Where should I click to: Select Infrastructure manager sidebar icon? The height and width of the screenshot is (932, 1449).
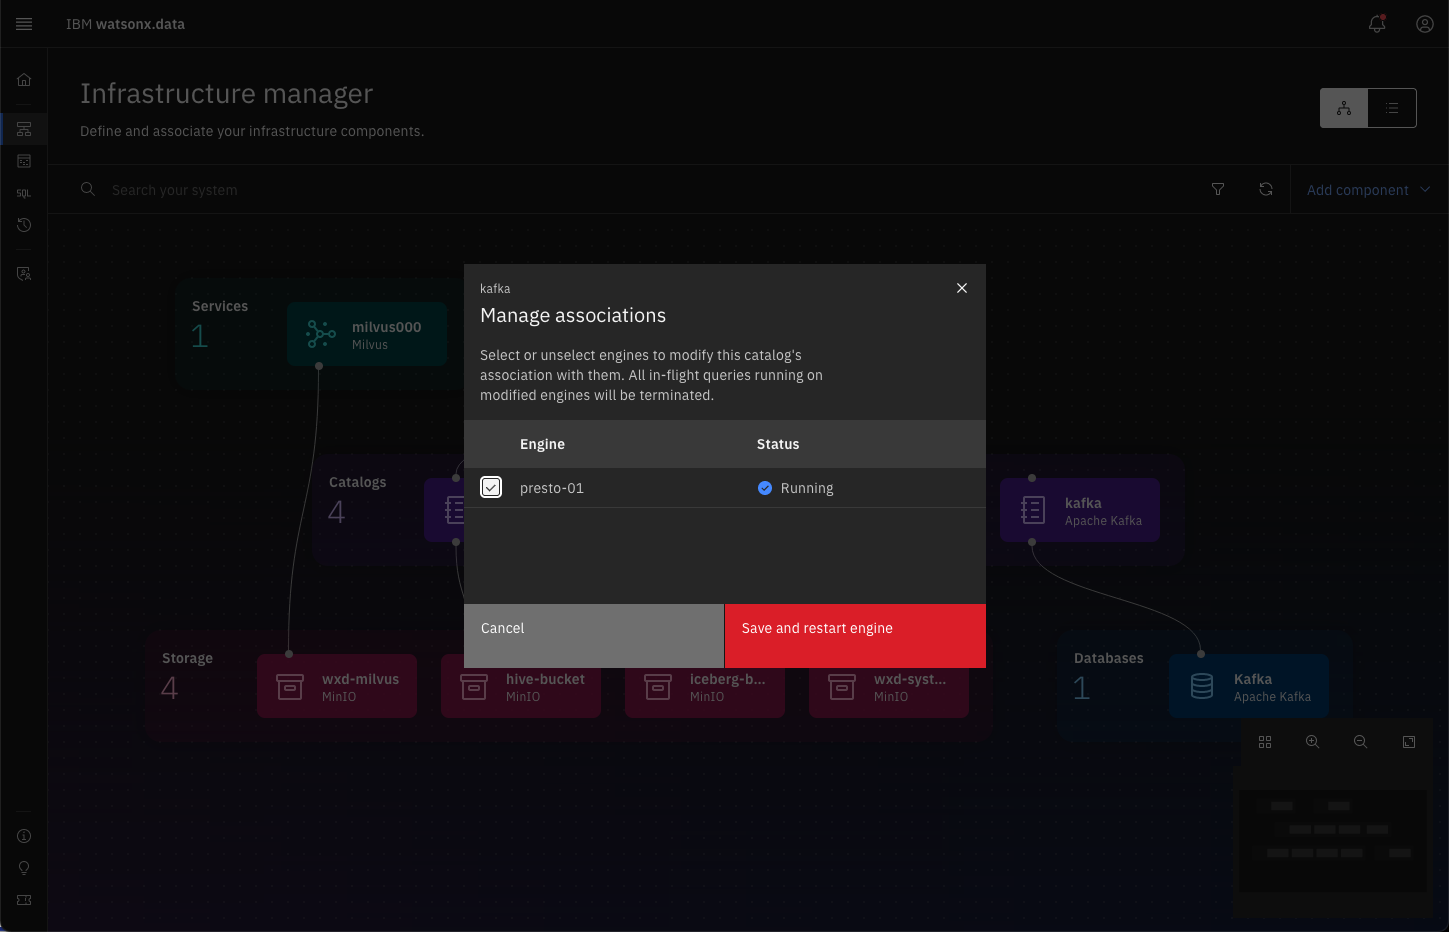[24, 129]
